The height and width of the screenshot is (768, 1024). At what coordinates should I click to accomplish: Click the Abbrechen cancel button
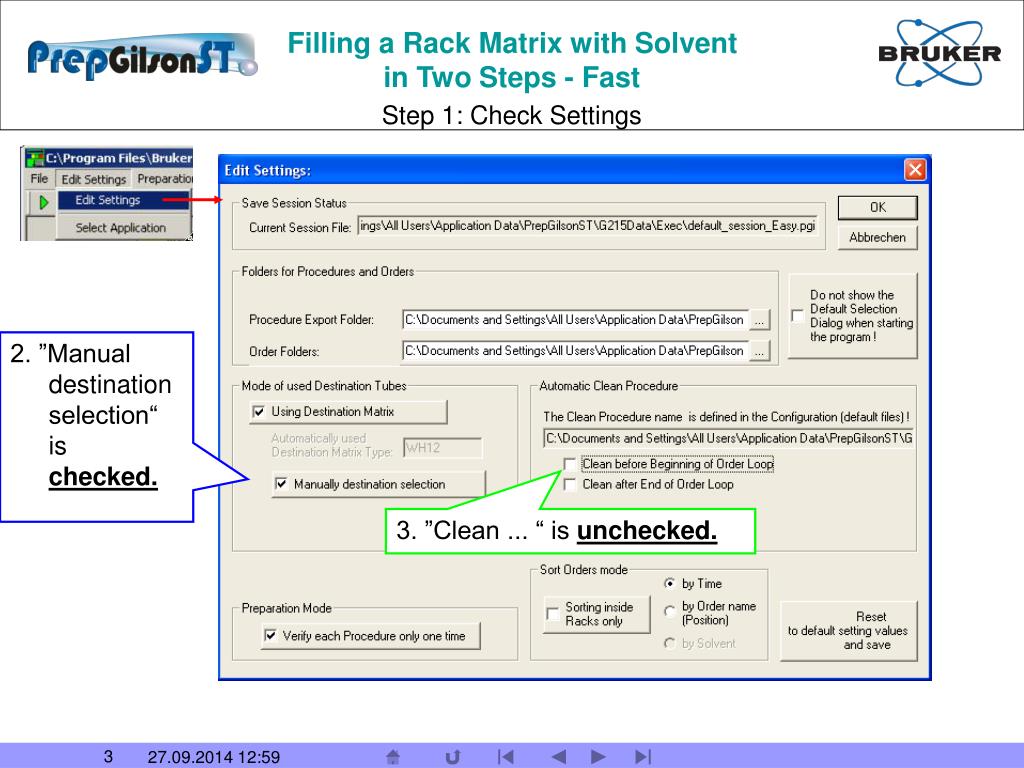tap(878, 238)
